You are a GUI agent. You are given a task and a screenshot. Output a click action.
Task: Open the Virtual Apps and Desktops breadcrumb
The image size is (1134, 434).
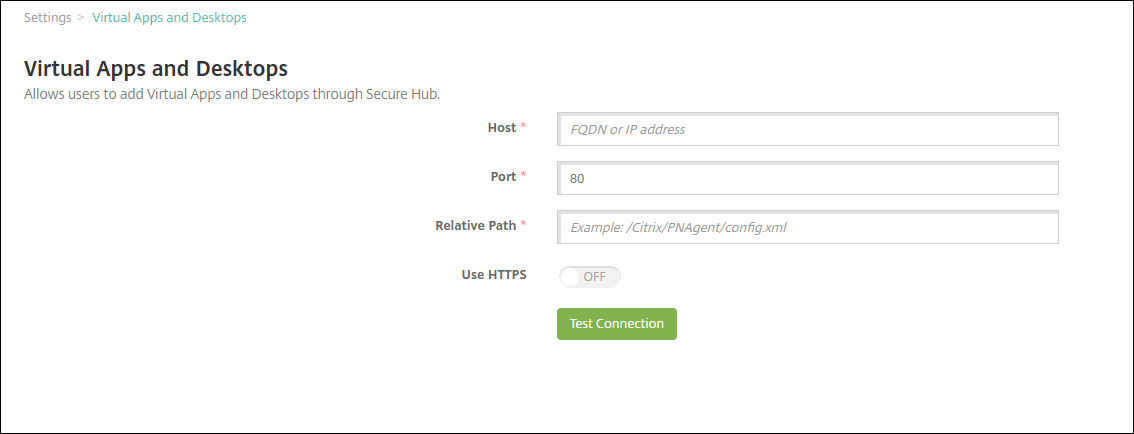(169, 18)
